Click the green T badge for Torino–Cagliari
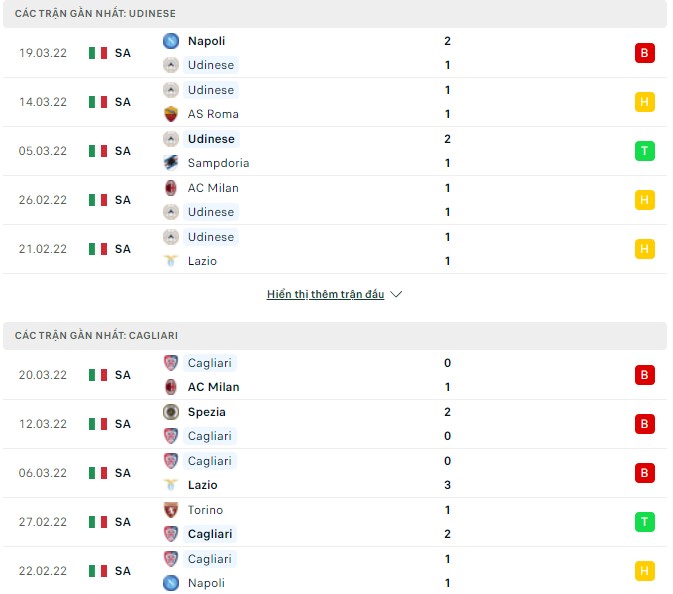Image resolution: width=673 pixels, height=594 pixels. pos(644,522)
